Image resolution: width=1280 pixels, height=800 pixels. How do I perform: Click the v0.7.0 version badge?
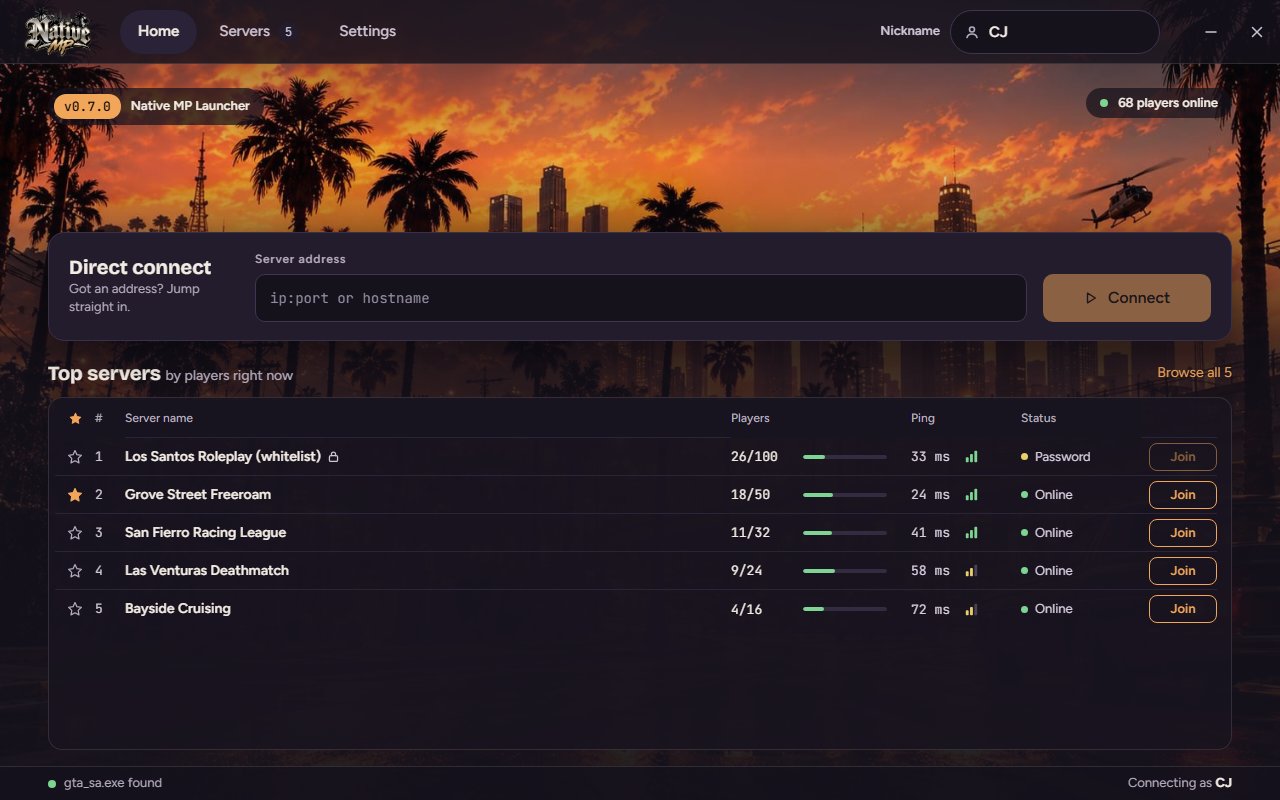[87, 106]
